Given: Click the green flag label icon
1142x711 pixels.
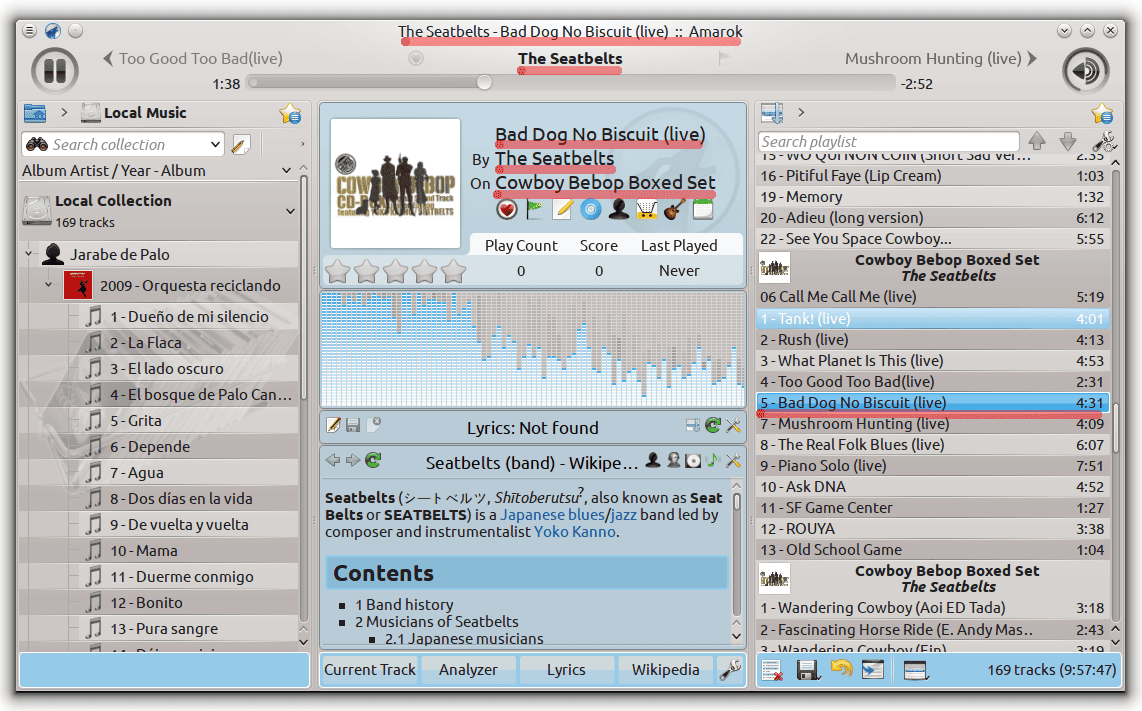Looking at the screenshot, I should point(535,210).
